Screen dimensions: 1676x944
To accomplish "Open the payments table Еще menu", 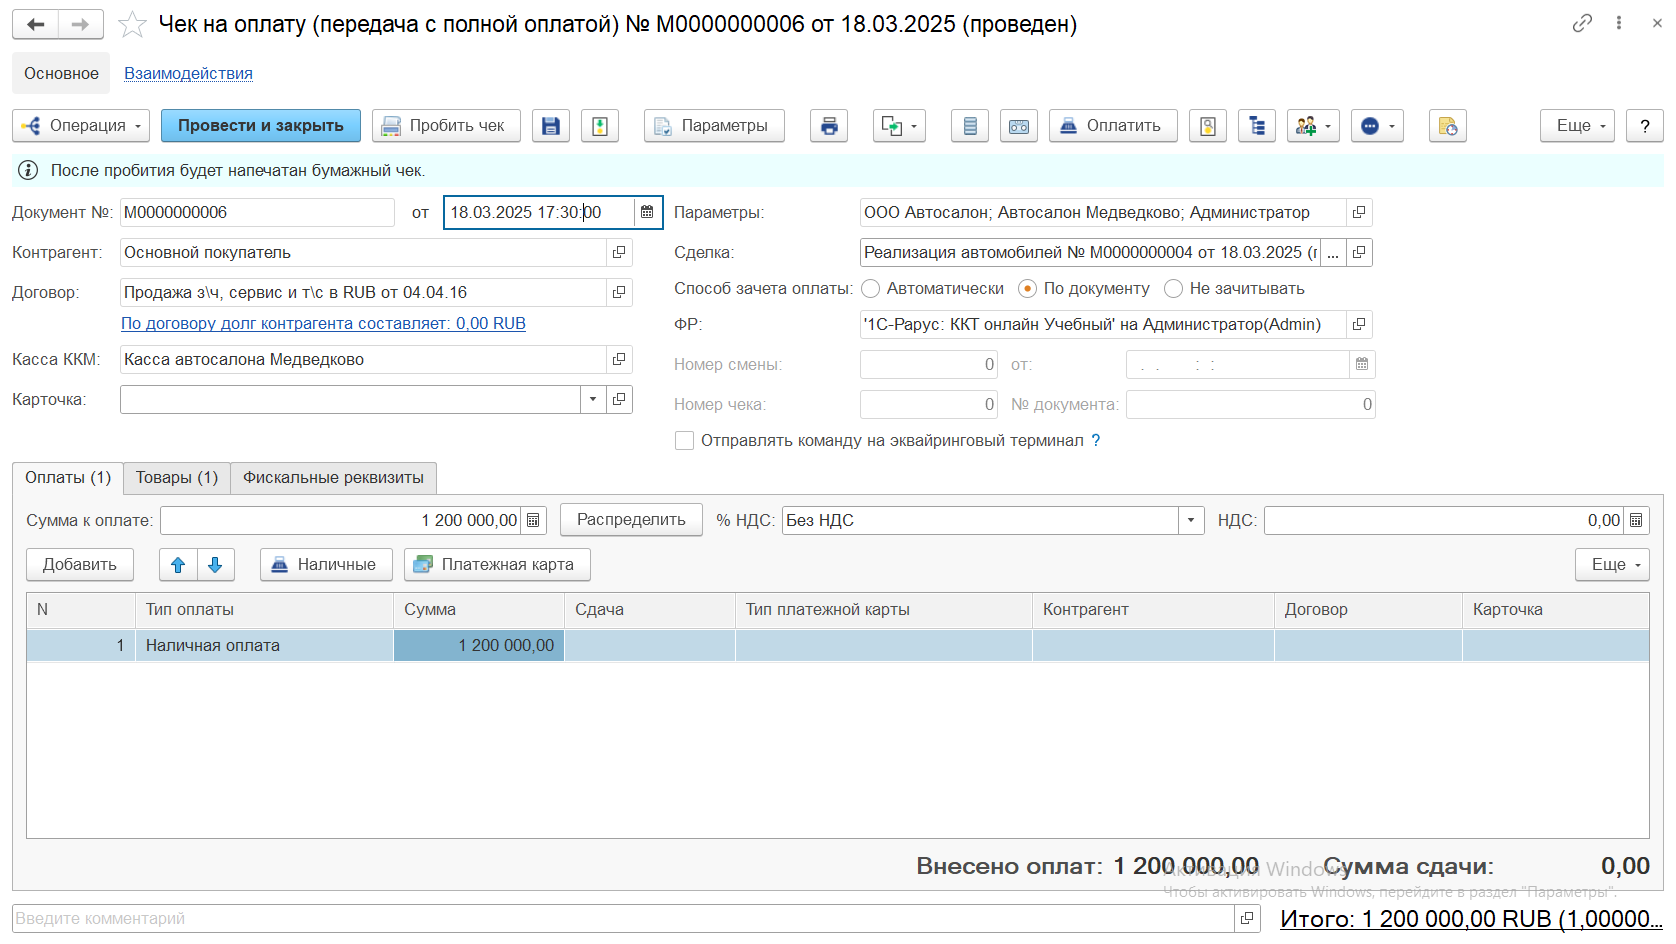I will tap(1612, 565).
